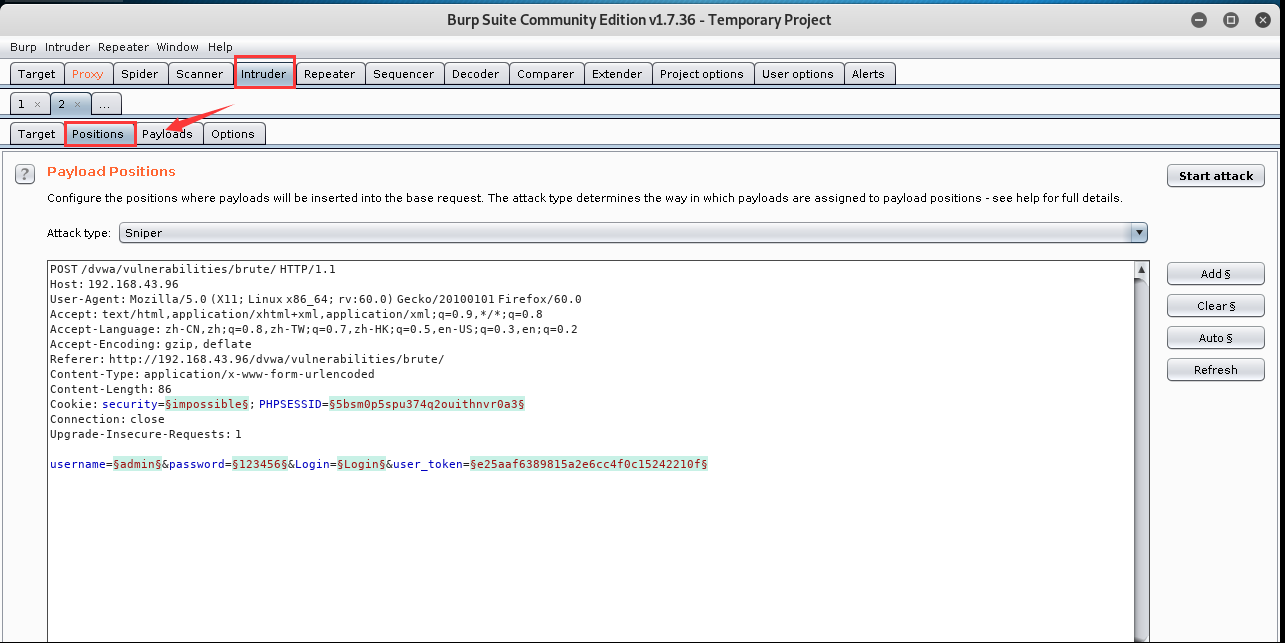Add a new attack tab with '...'
Viewport: 1285px width, 643px height.
[107, 104]
